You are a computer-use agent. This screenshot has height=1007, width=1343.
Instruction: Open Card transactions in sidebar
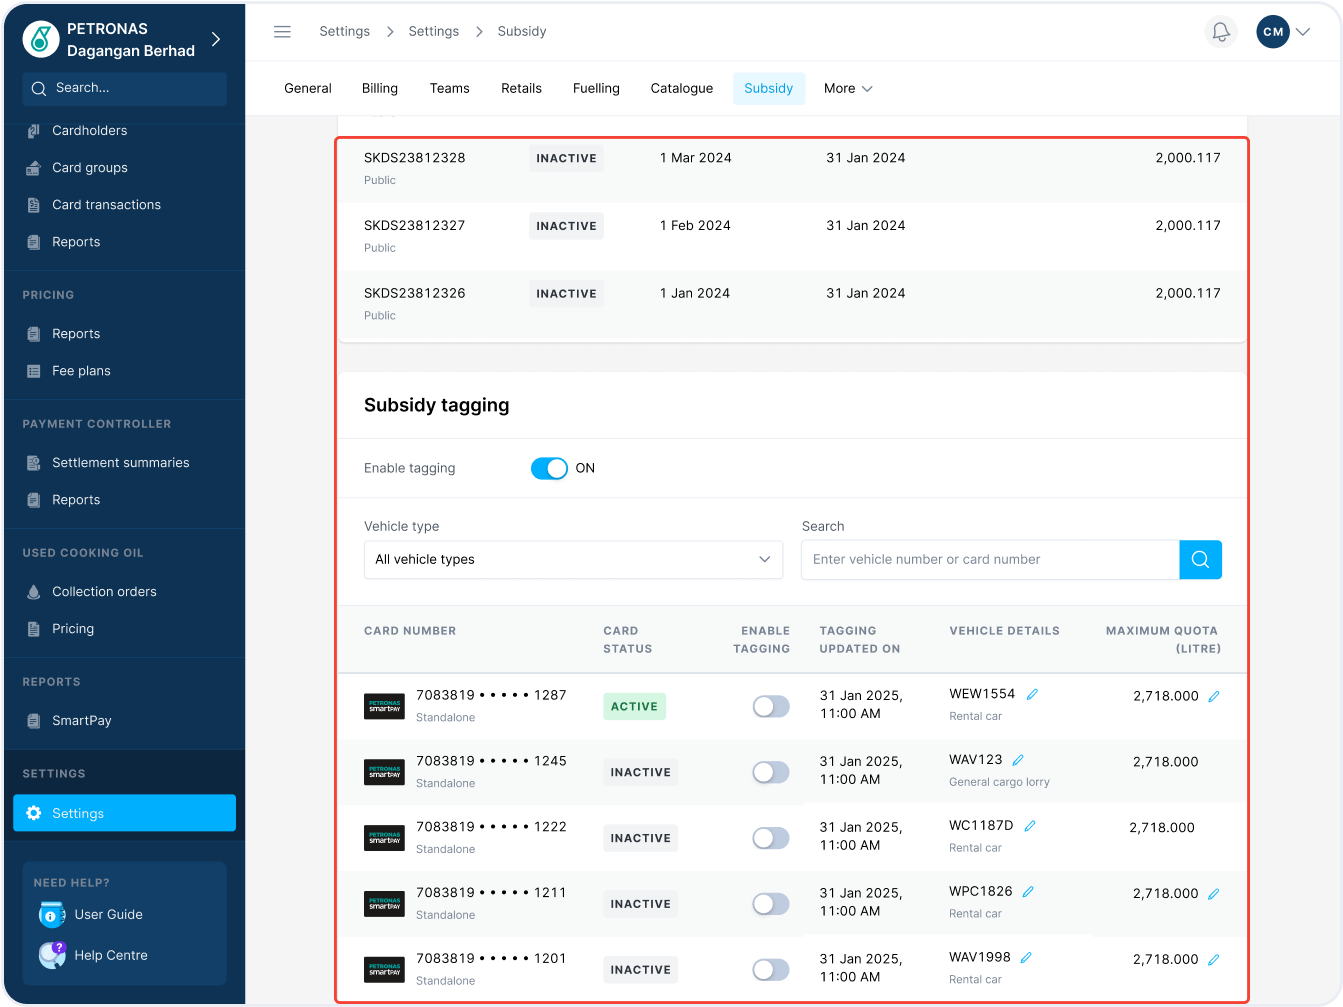(106, 205)
